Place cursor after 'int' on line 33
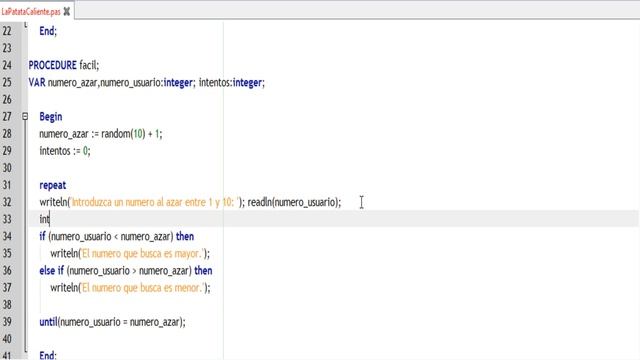Screen dimensions: 640x360 pyautogui.click(x=49, y=220)
